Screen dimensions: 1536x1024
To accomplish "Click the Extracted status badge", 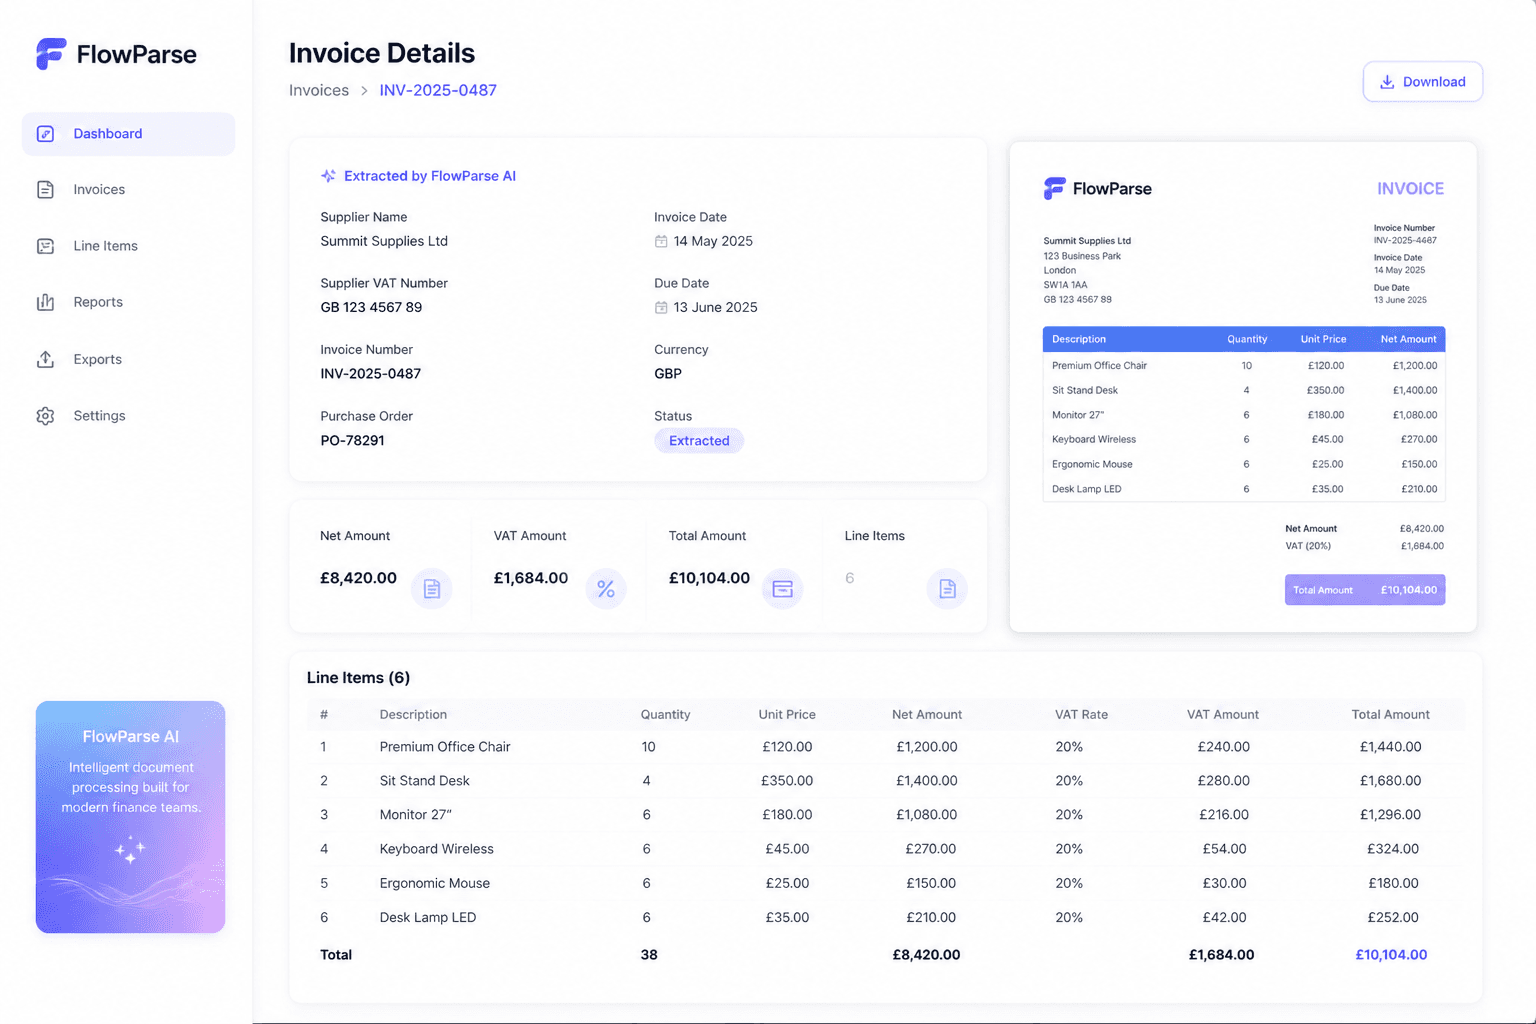I will pos(699,441).
